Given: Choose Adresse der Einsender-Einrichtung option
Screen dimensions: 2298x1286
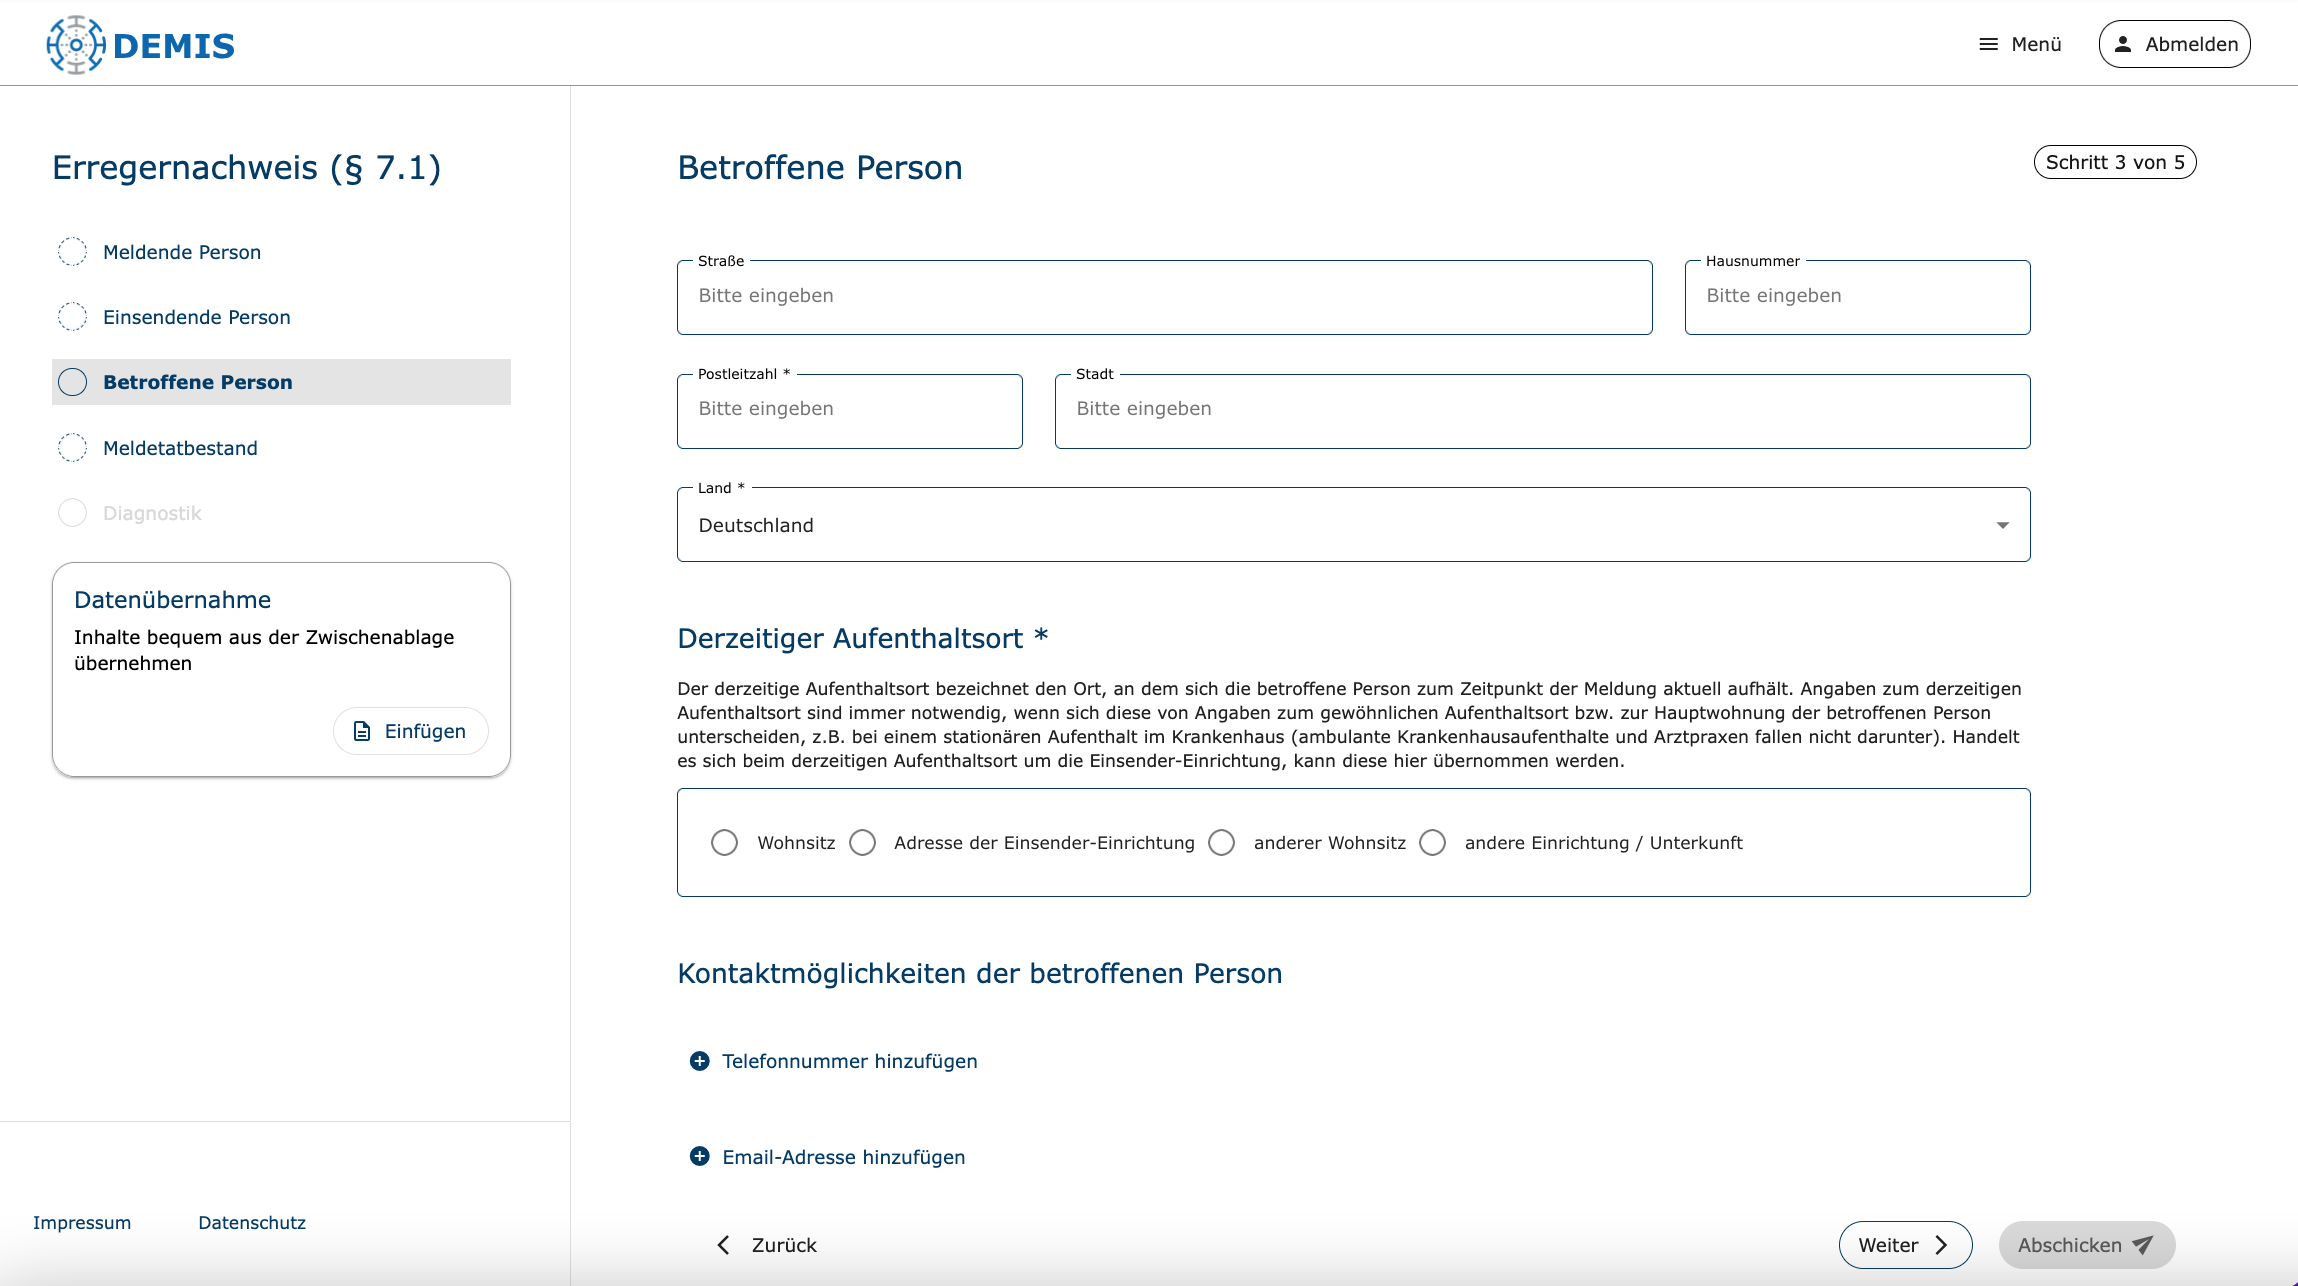Looking at the screenshot, I should point(863,843).
